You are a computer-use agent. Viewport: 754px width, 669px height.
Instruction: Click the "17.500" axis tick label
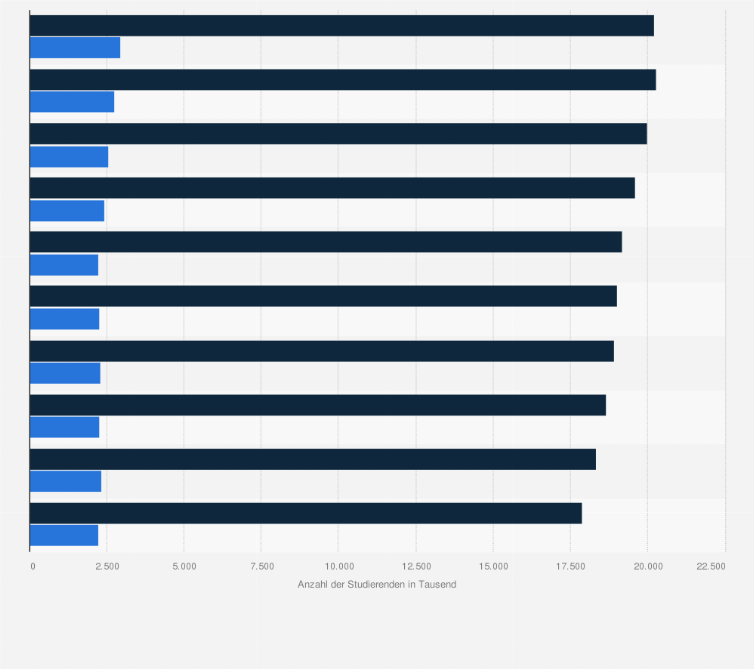(570, 566)
